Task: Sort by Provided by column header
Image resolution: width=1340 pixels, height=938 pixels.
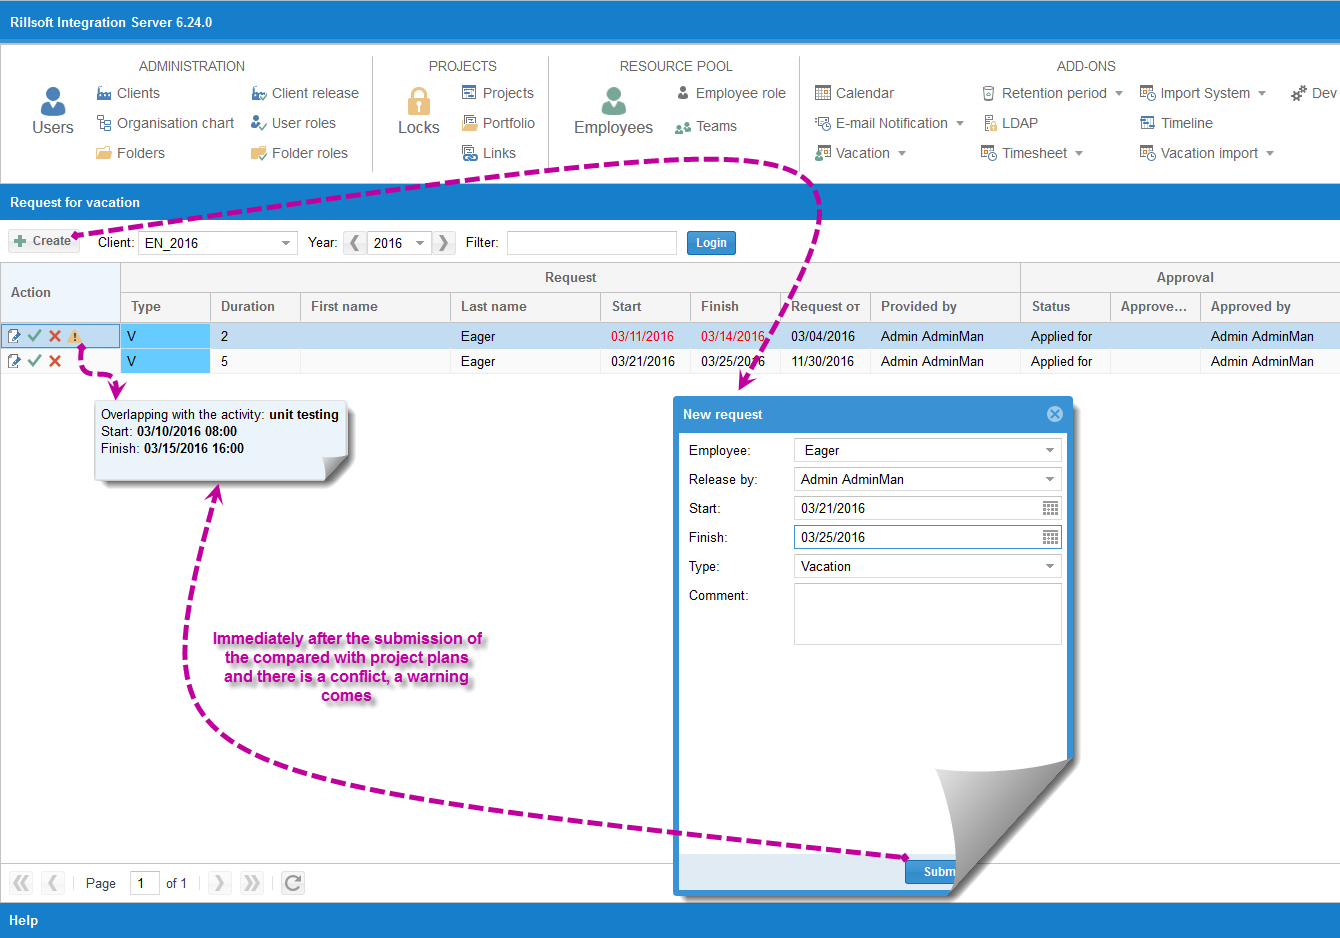Action: 945,307
